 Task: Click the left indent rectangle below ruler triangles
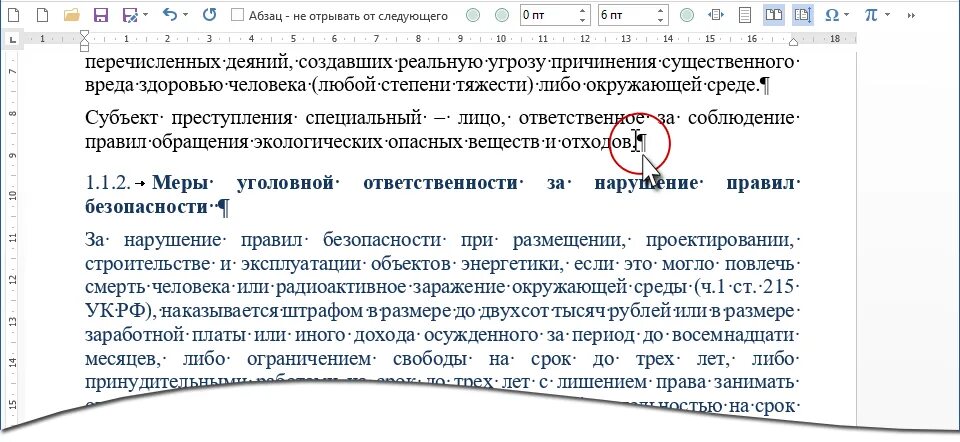coord(84,47)
